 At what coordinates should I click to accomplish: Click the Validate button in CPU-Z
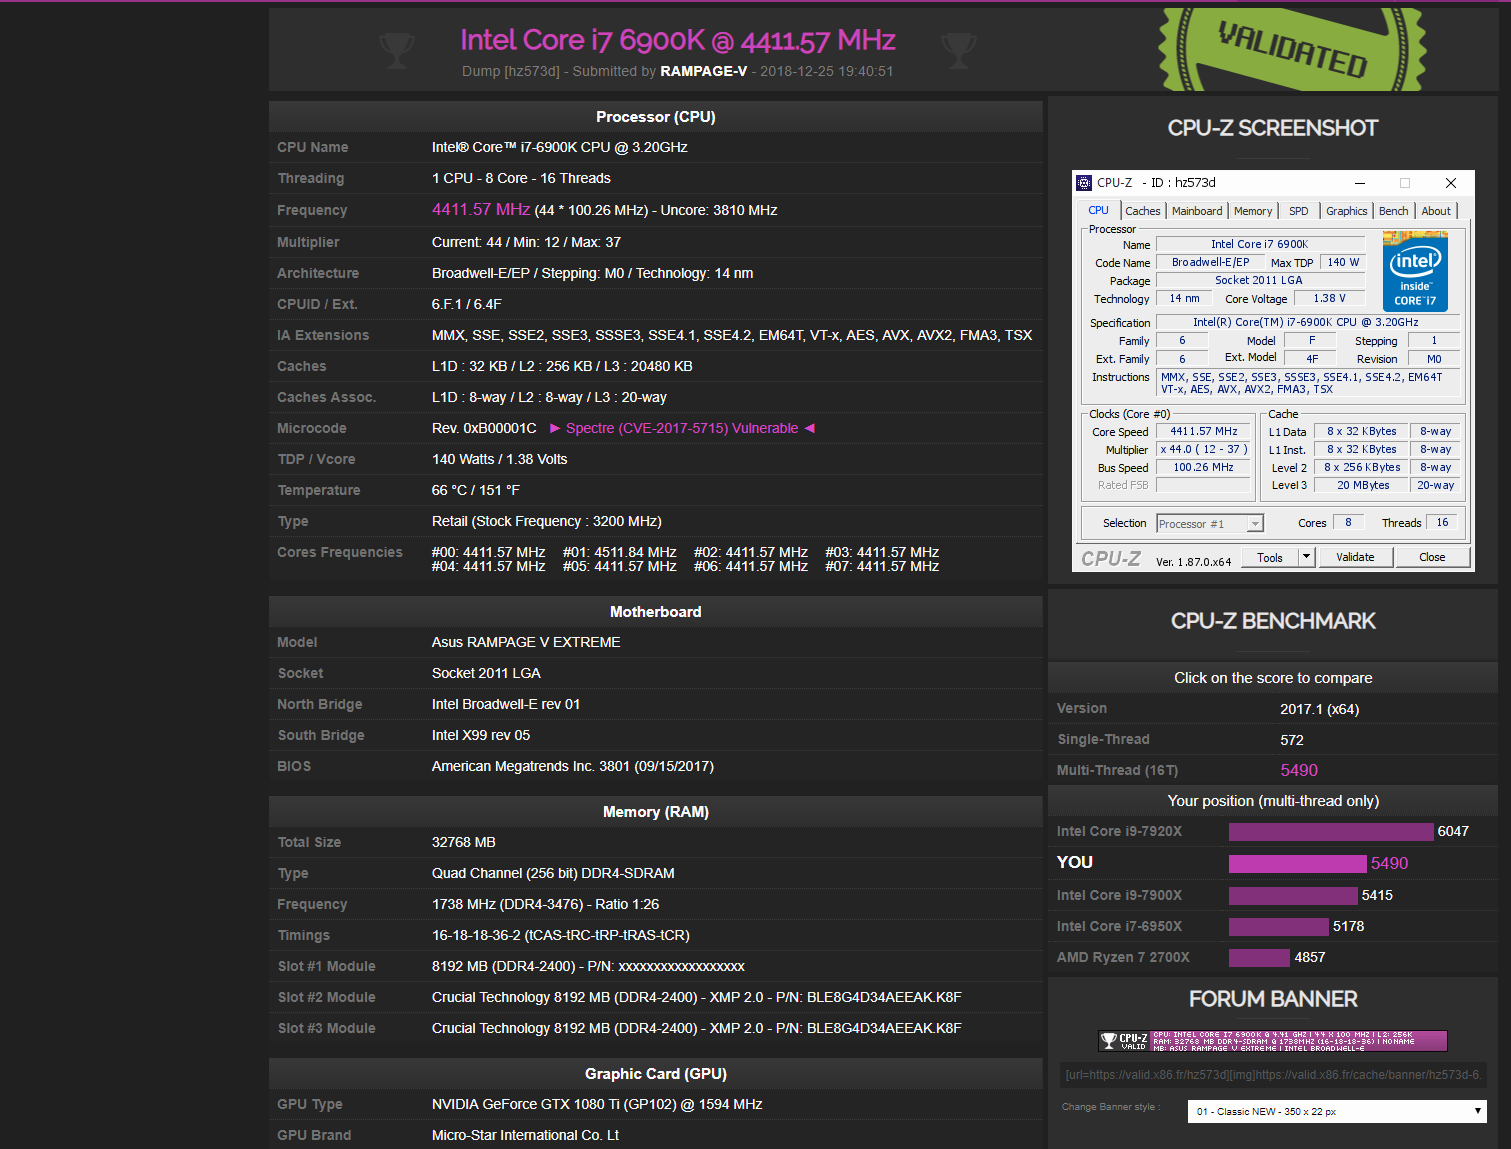[x=1355, y=557]
